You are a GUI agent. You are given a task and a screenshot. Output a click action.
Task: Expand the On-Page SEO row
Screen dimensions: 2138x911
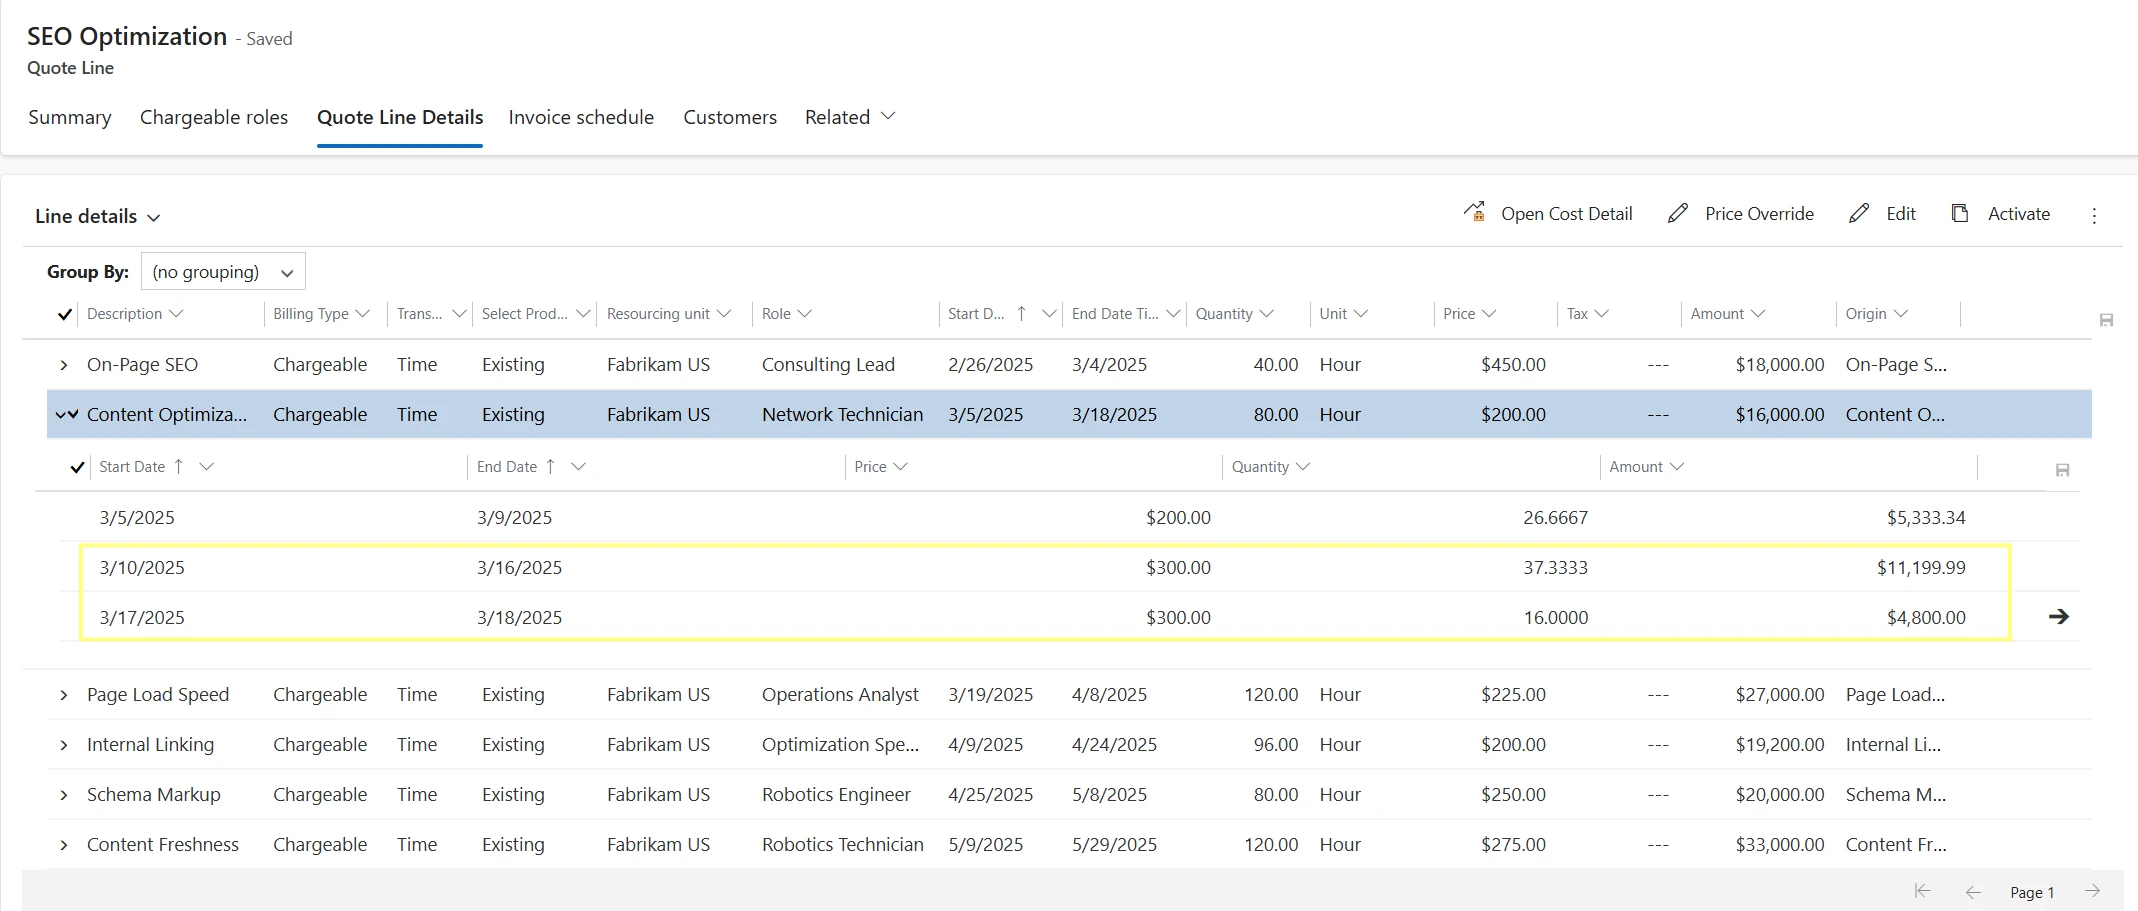tap(64, 365)
